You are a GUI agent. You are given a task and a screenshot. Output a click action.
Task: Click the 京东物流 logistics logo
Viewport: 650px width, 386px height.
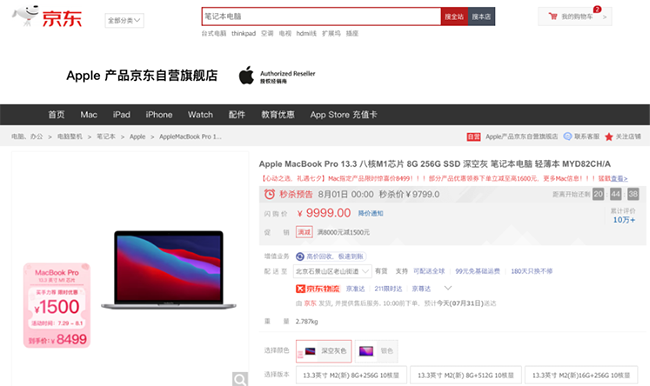click(318, 289)
